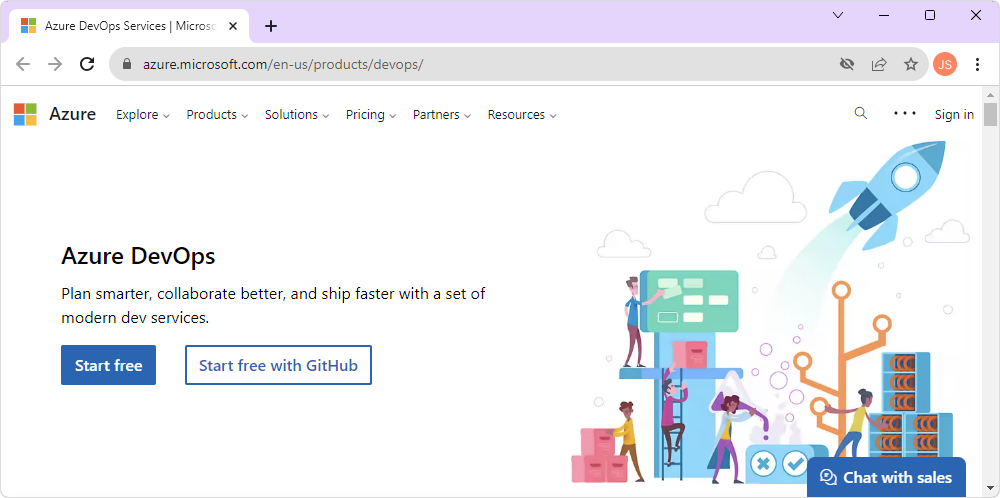This screenshot has height=498, width=1000.
Task: Open Chrome three-dot menu
Action: pyautogui.click(x=977, y=64)
